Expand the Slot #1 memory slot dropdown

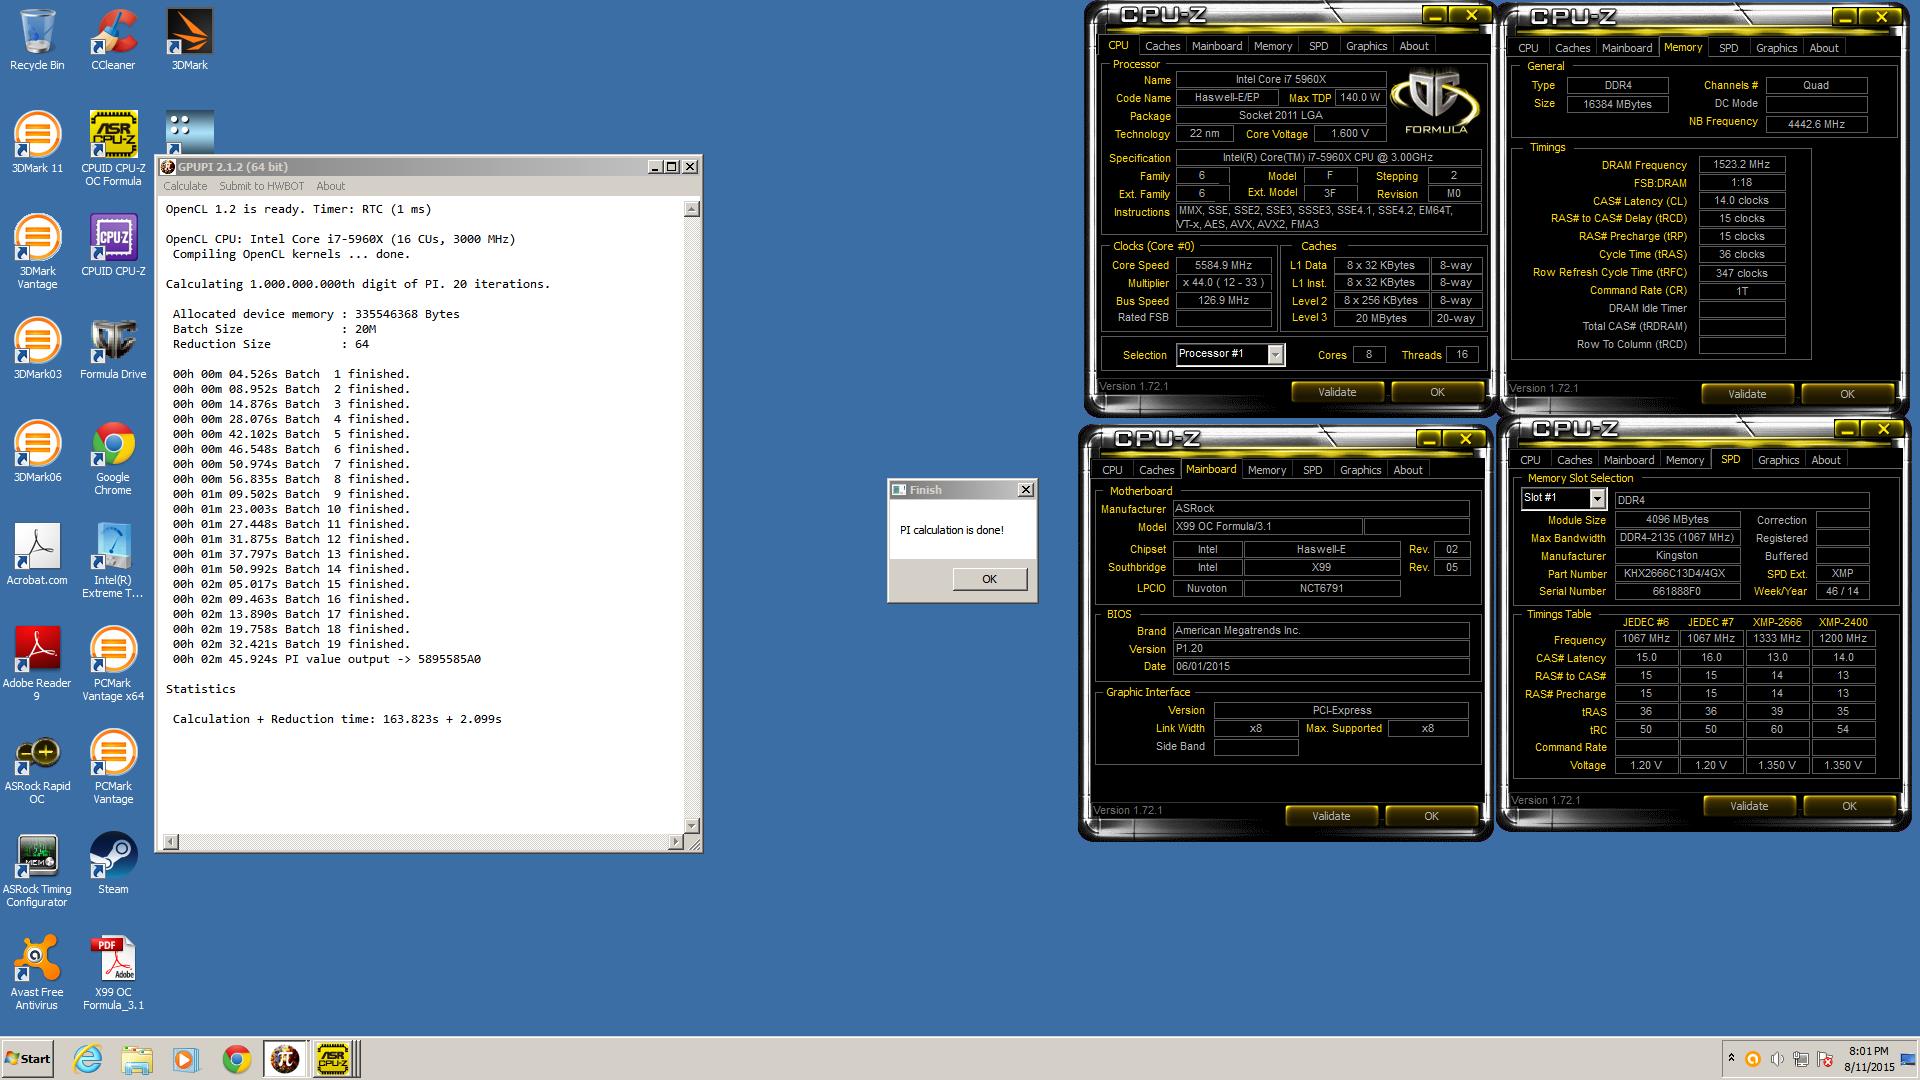1597,498
